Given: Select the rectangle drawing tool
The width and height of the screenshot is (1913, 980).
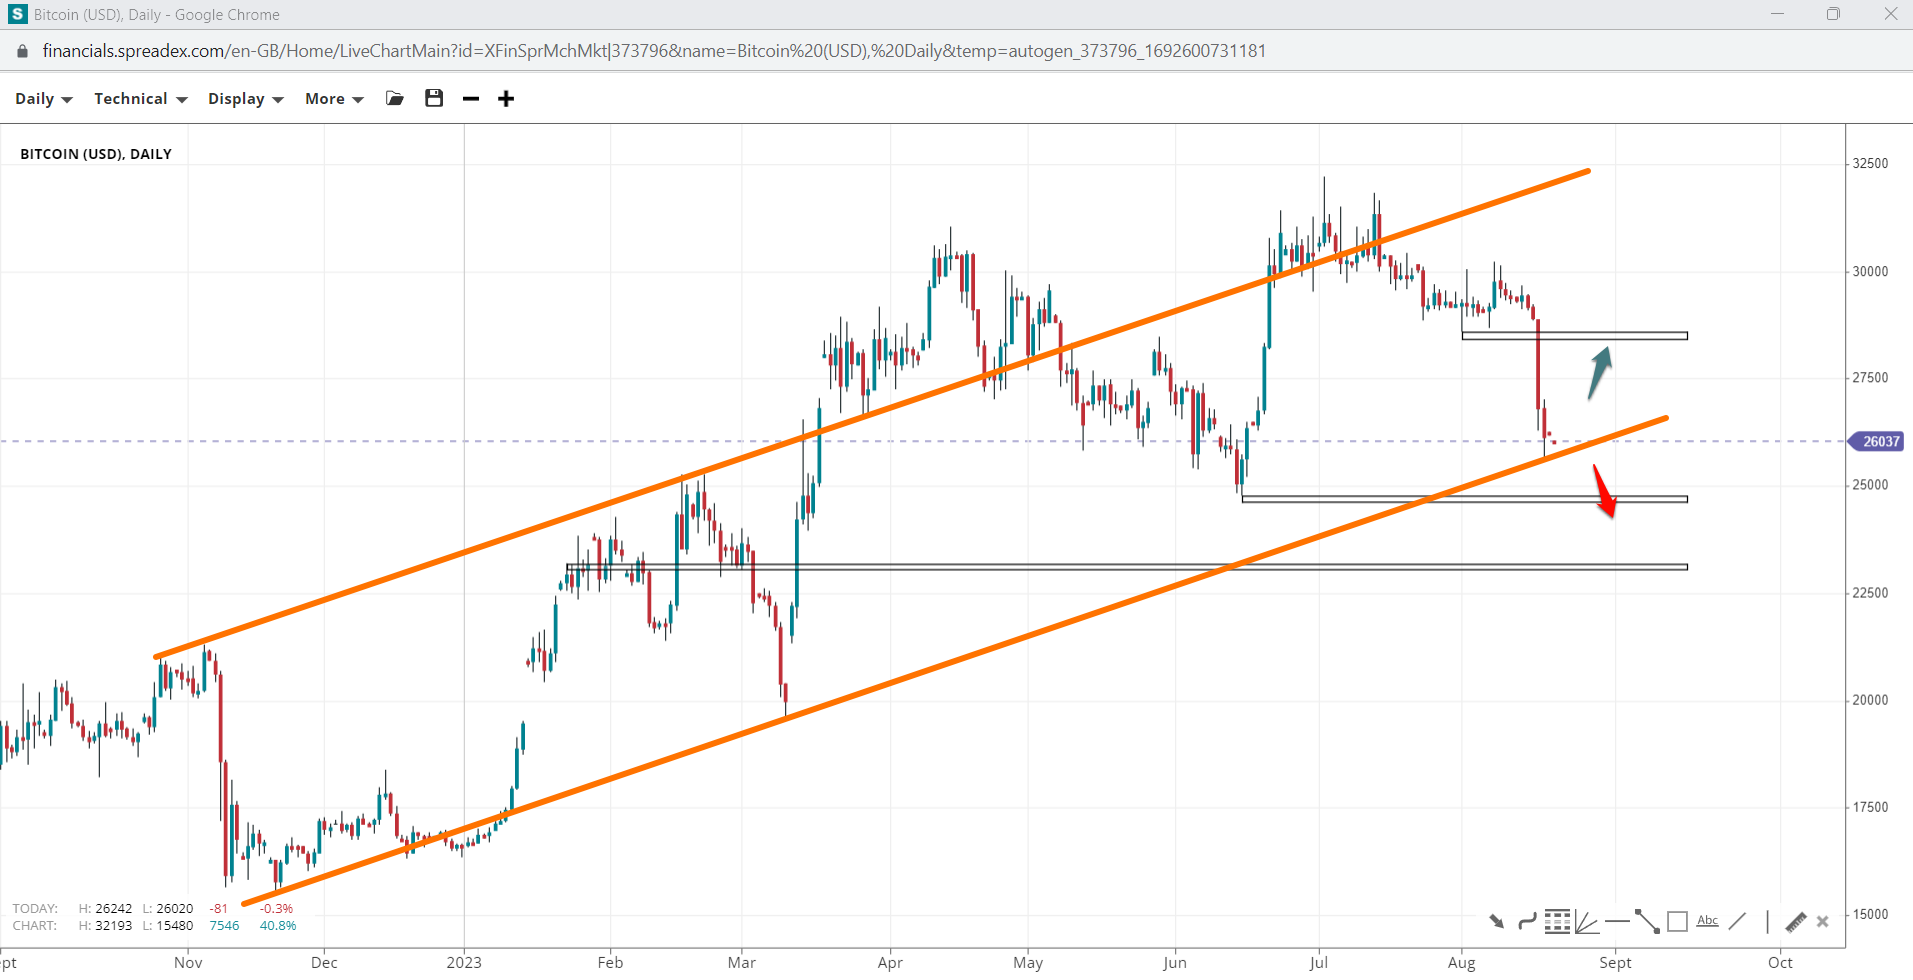Looking at the screenshot, I should [x=1678, y=921].
